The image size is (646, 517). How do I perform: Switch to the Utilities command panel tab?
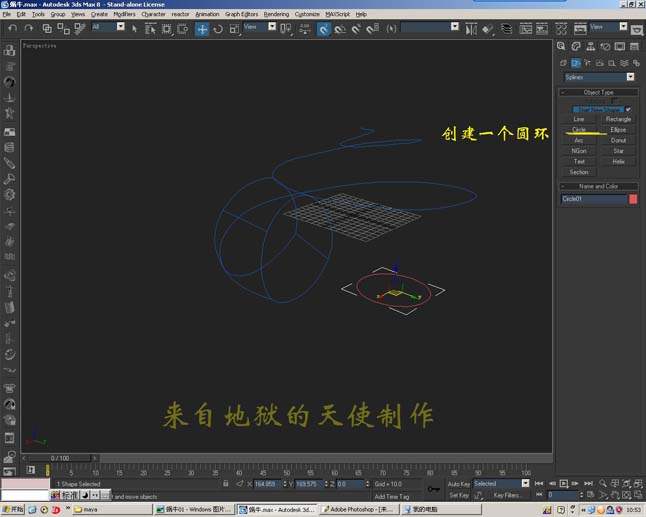click(634, 46)
